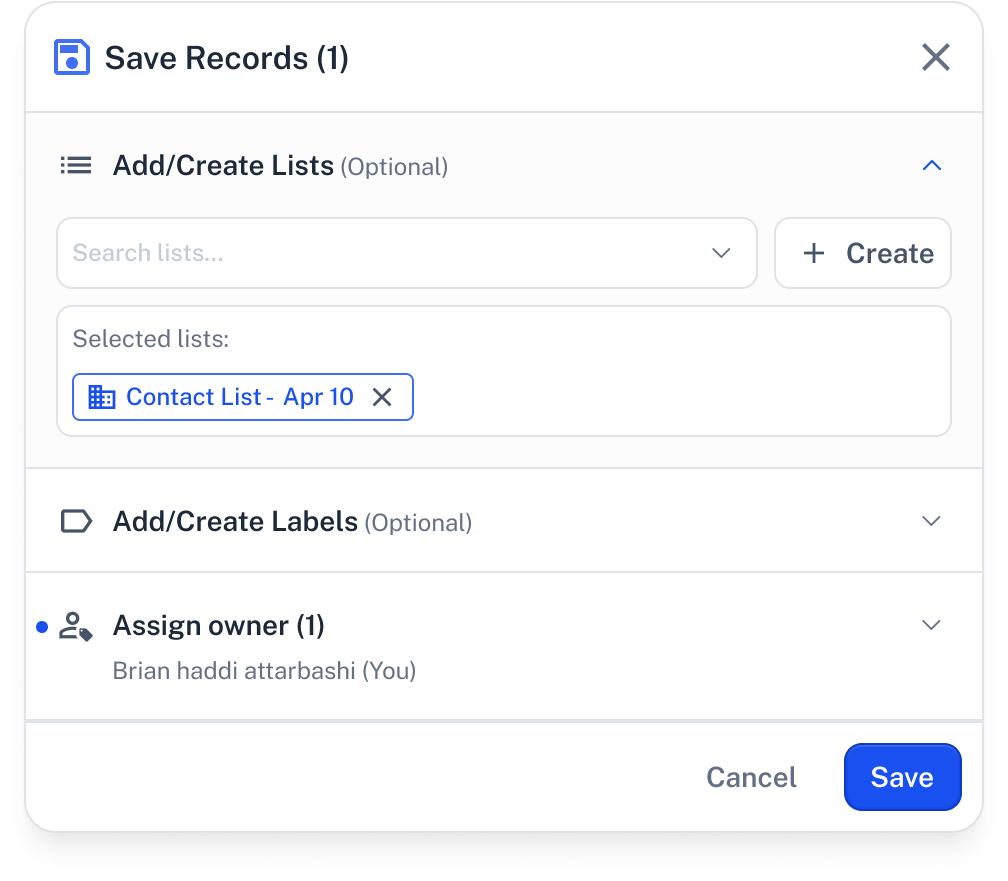
Task: Click Assign owner (1) heading
Action: tap(219, 626)
